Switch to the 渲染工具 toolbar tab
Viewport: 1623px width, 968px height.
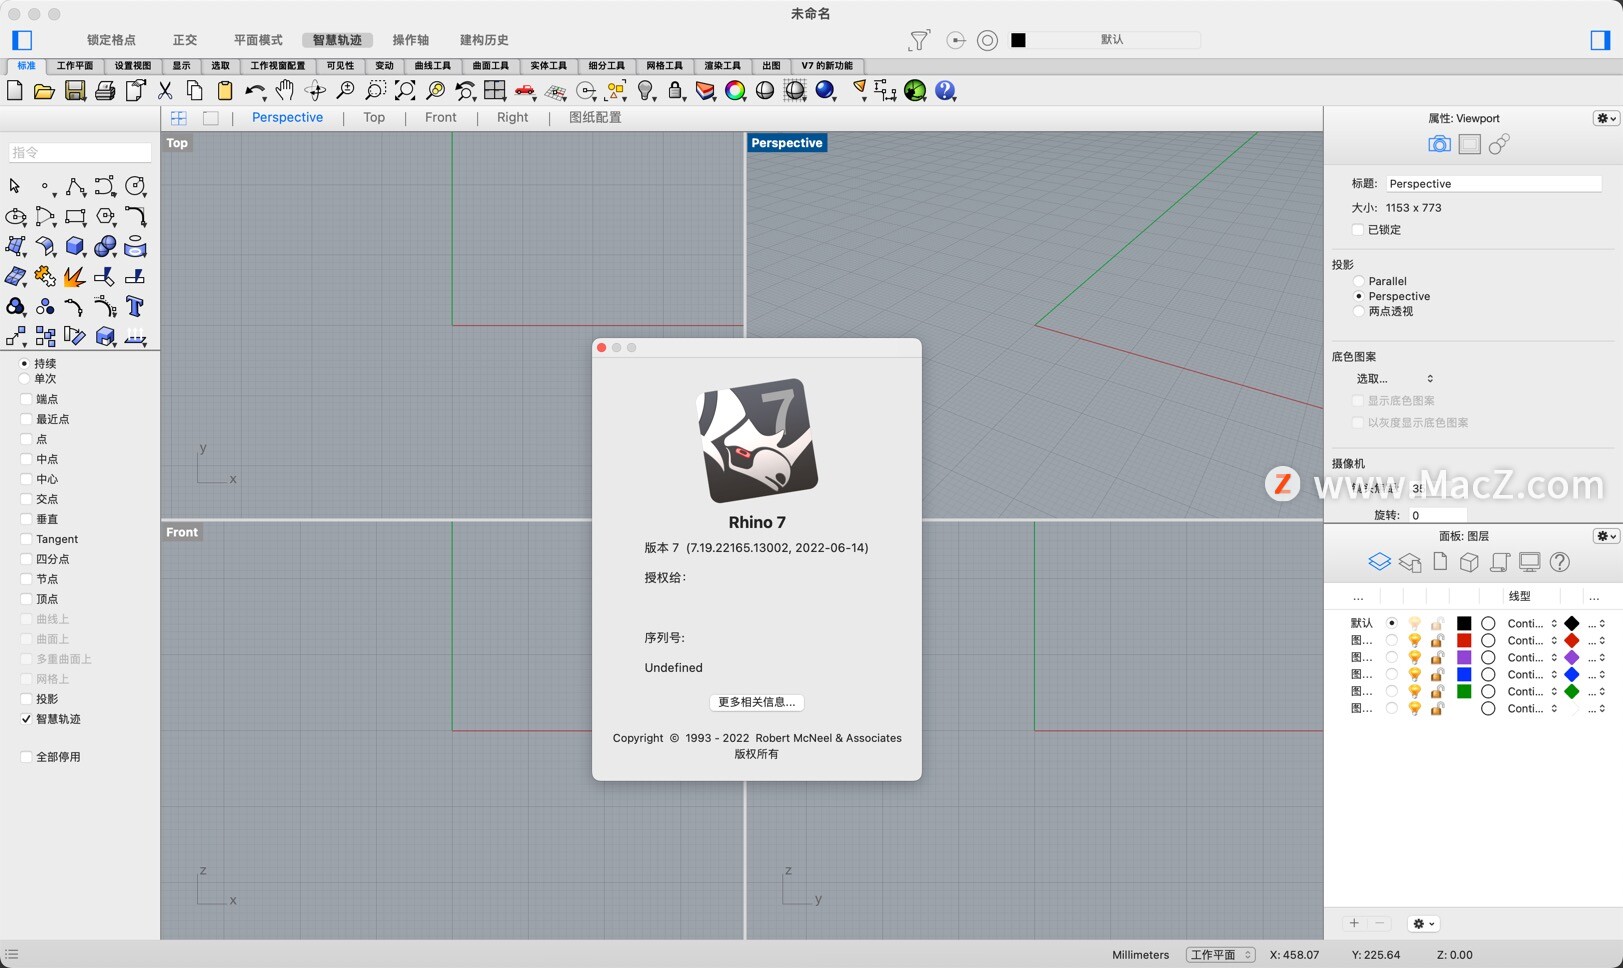722,66
